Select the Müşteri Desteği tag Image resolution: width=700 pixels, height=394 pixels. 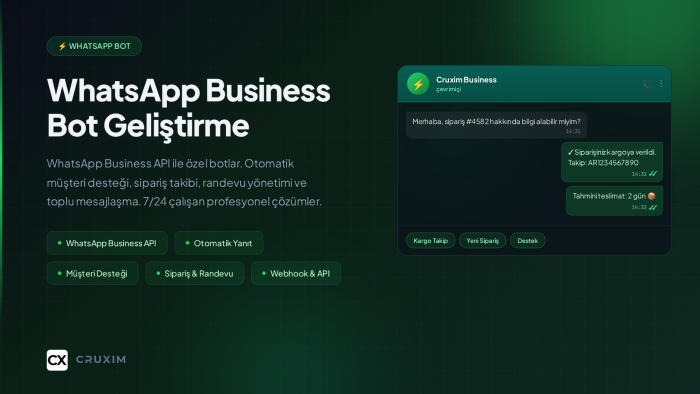pyautogui.click(x=92, y=273)
